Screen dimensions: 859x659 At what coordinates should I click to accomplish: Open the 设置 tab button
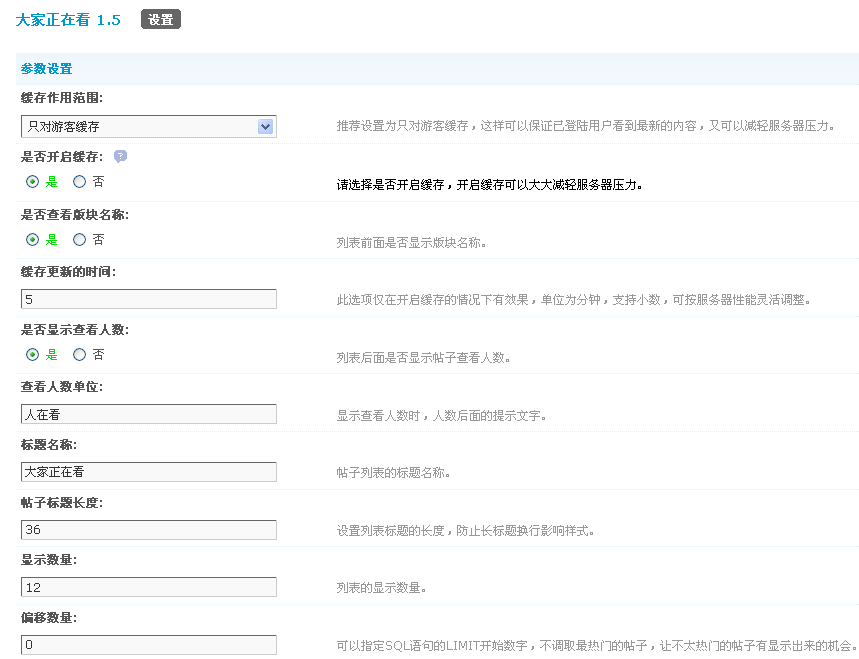[160, 20]
